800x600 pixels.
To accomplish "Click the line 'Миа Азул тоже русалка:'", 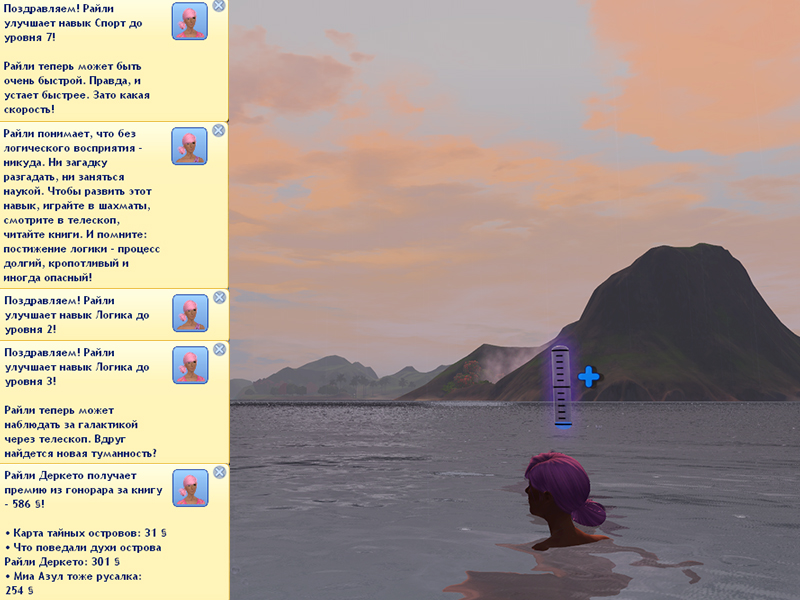I will coord(73,576).
